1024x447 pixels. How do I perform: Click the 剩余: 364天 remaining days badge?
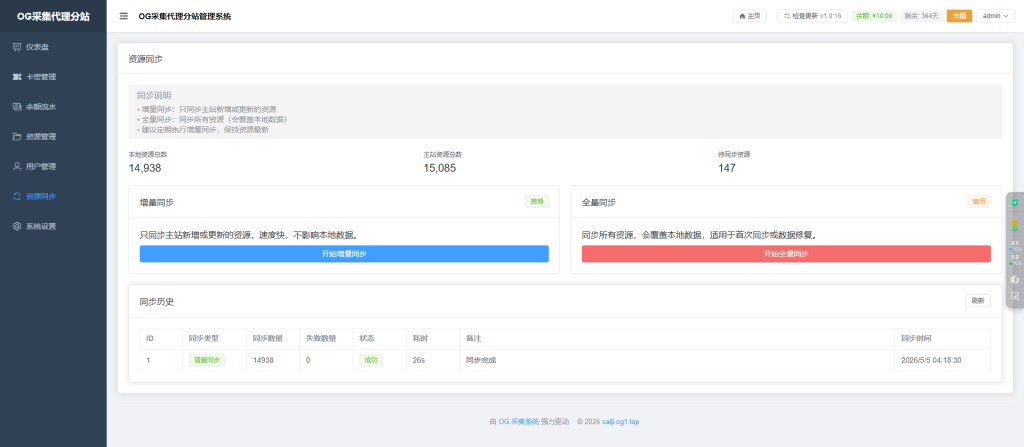click(x=921, y=16)
